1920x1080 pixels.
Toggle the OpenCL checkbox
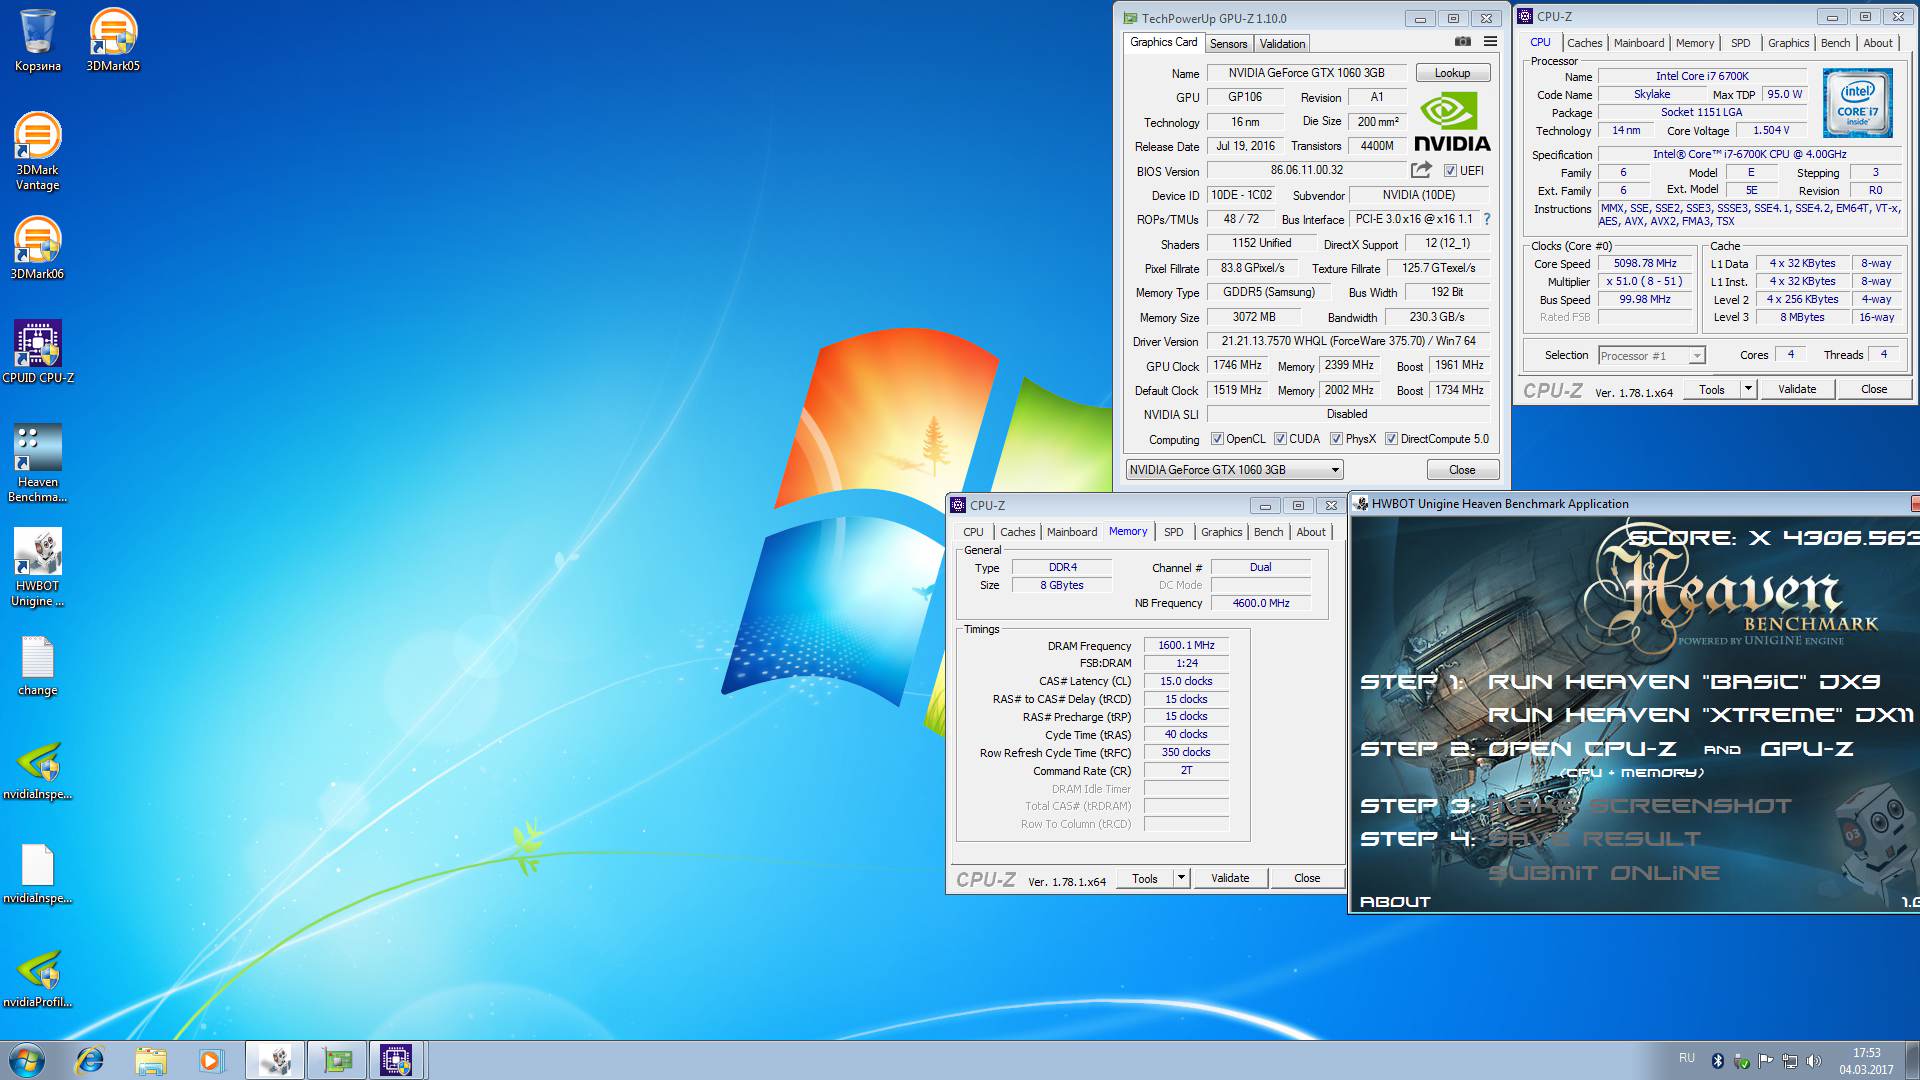point(1217,439)
